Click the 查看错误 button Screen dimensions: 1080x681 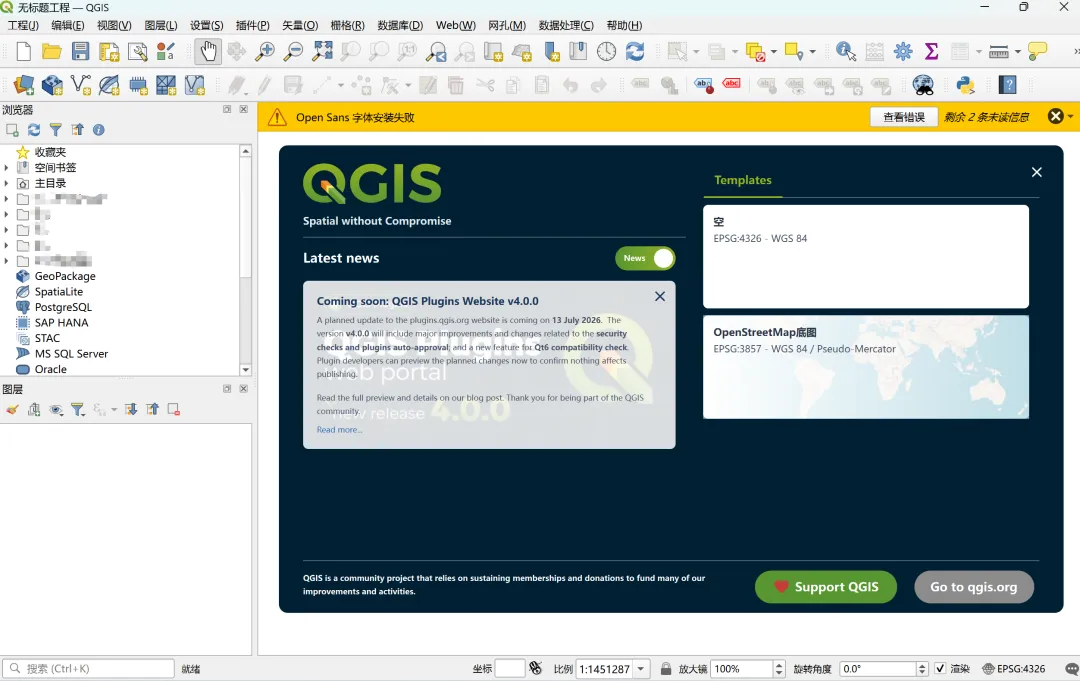pyautogui.click(x=904, y=117)
